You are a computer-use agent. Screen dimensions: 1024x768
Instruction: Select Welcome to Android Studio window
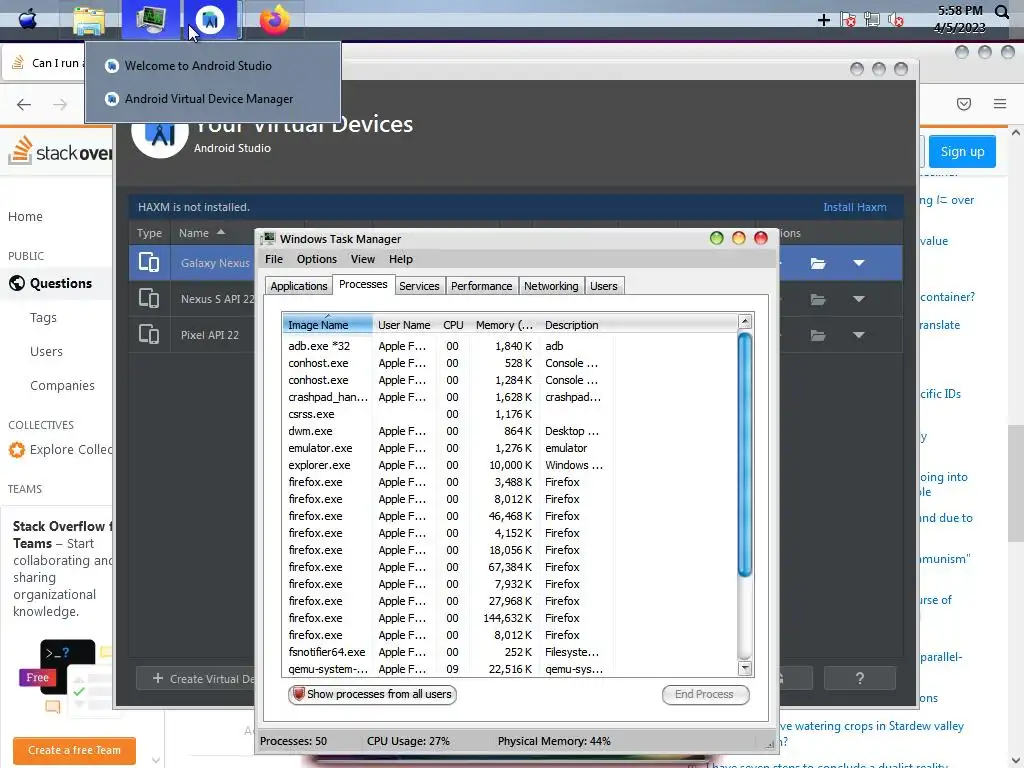198,66
